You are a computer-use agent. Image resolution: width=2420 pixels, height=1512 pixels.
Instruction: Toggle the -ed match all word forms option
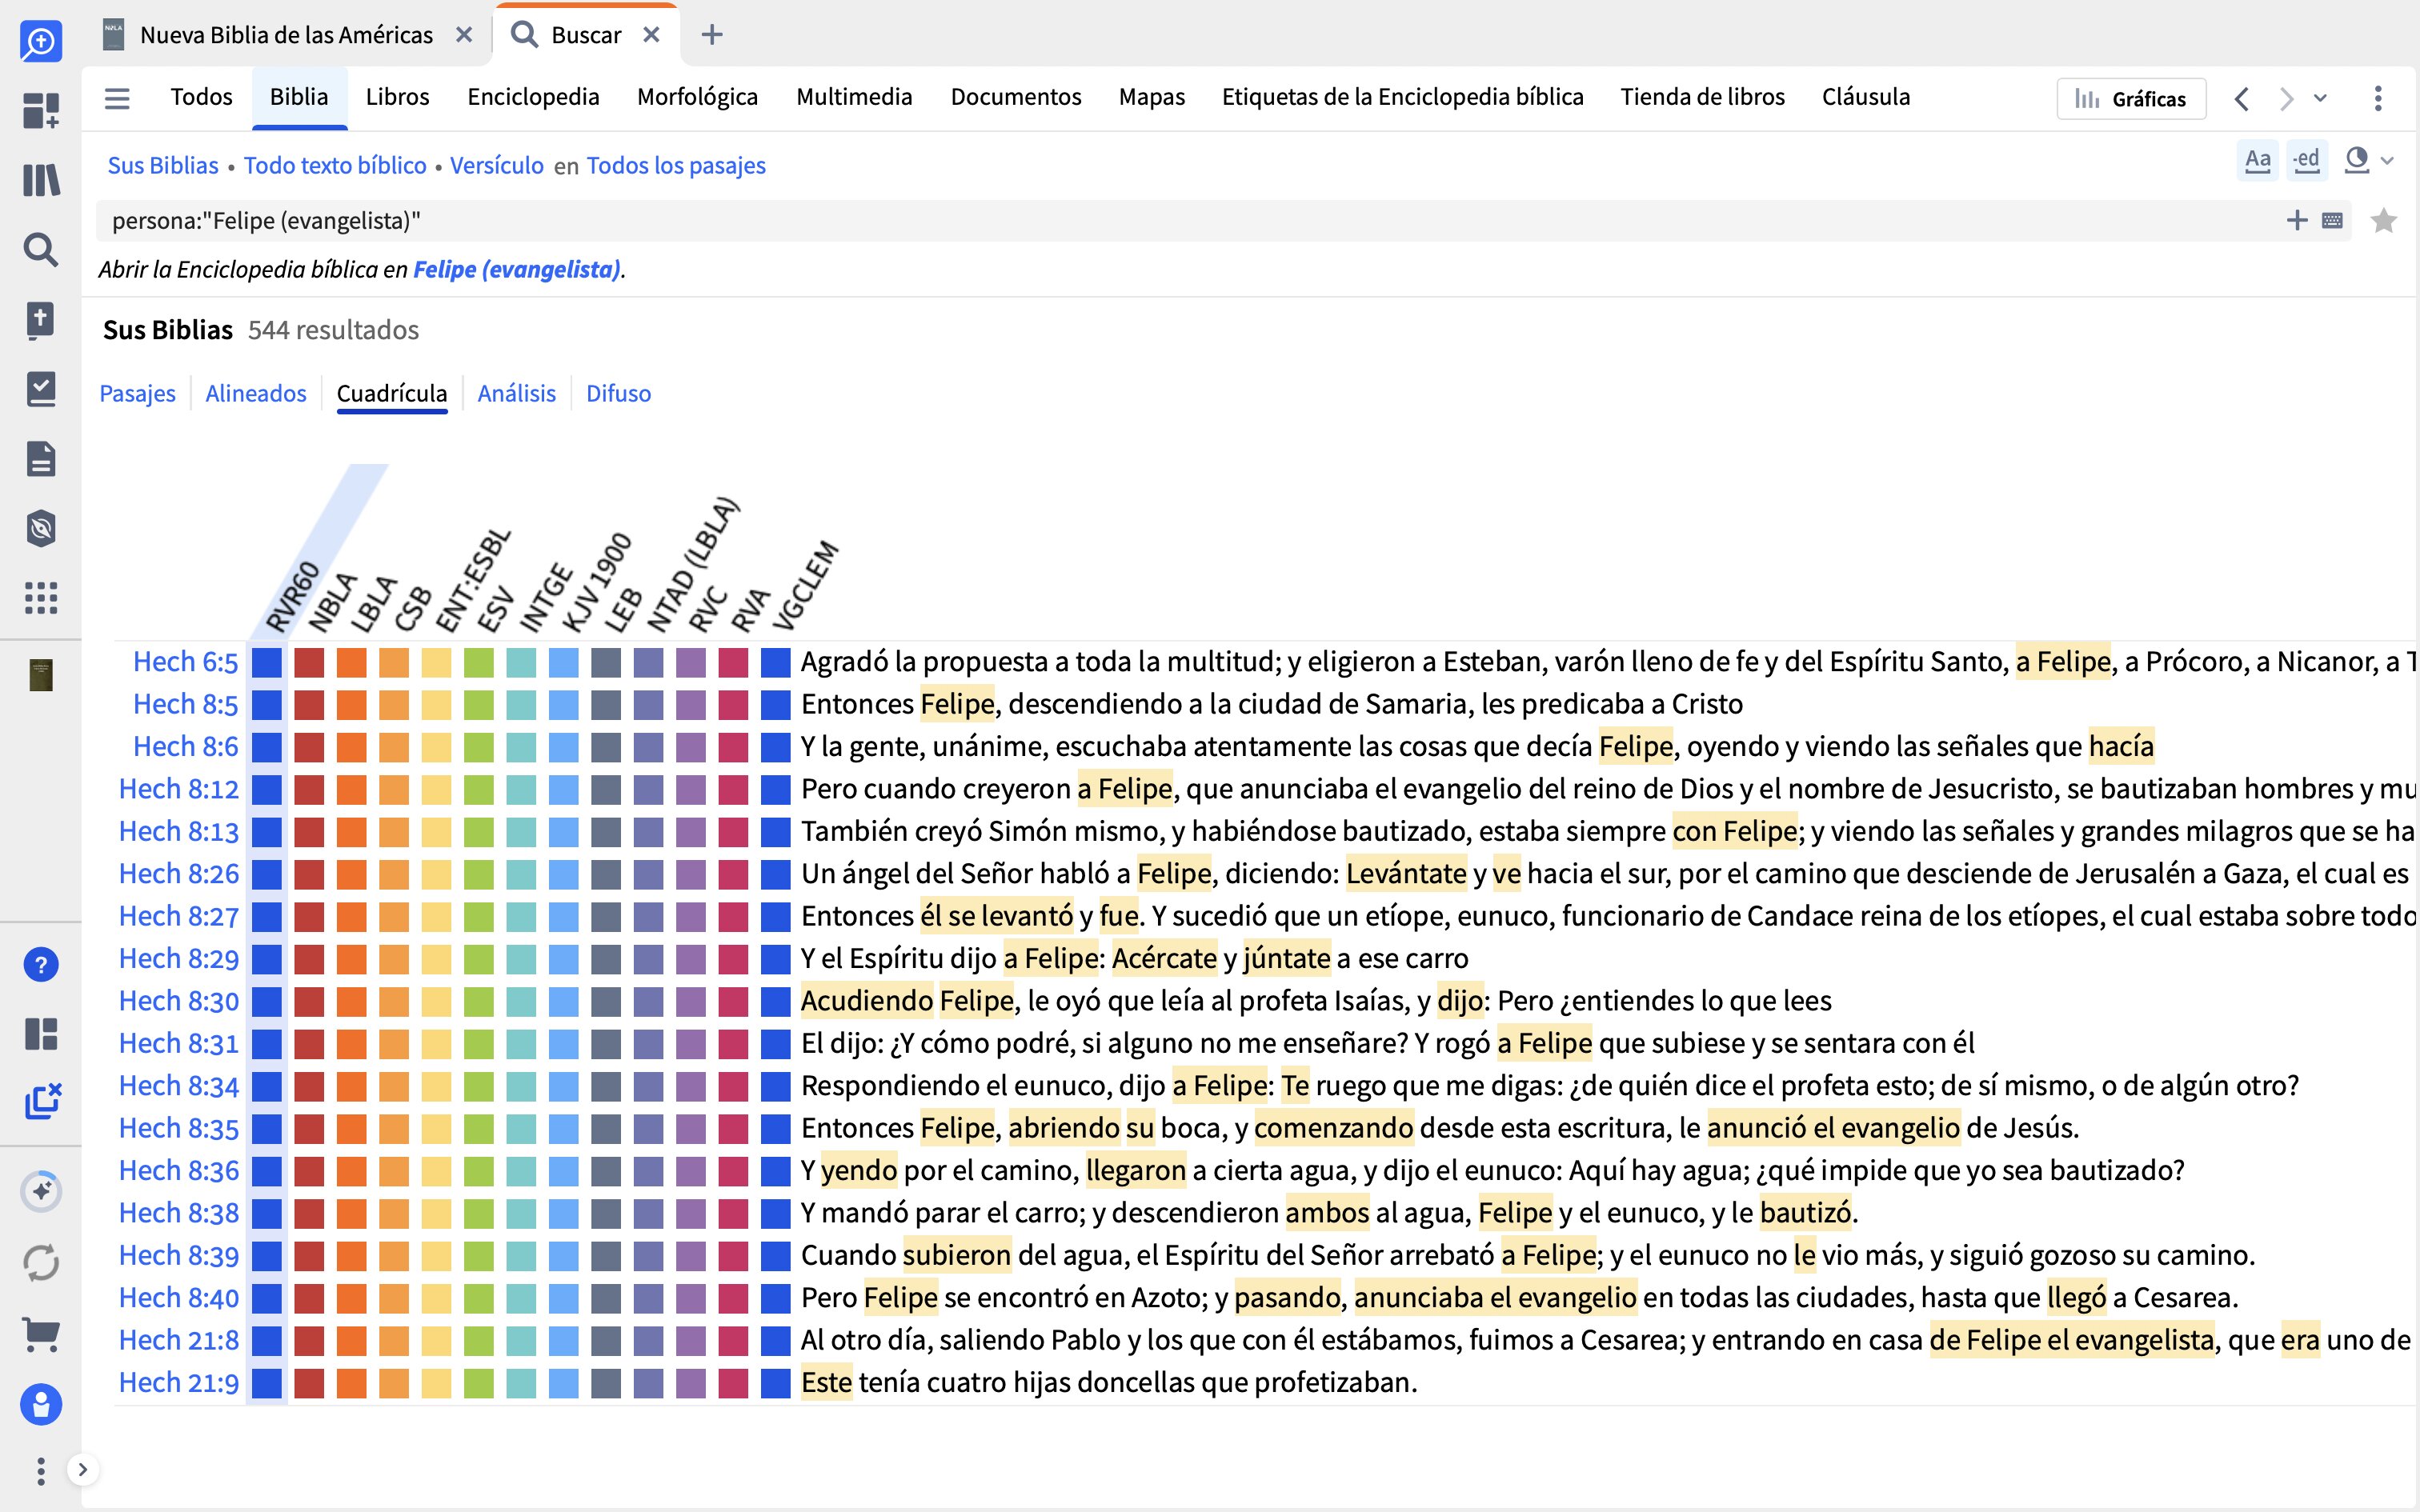pyautogui.click(x=2306, y=160)
